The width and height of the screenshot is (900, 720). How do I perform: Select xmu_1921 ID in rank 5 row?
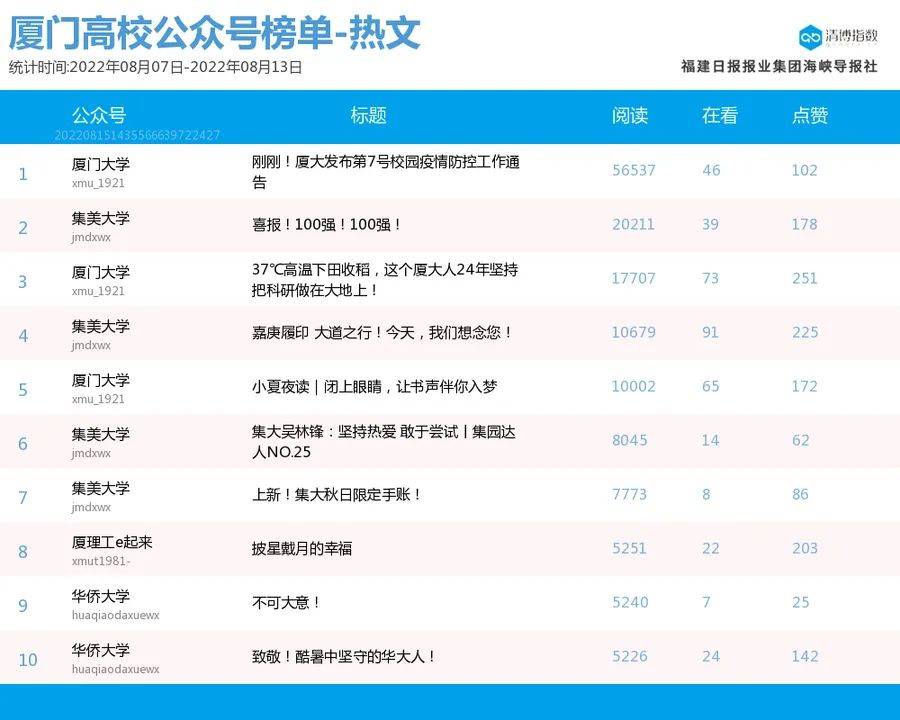(98, 399)
